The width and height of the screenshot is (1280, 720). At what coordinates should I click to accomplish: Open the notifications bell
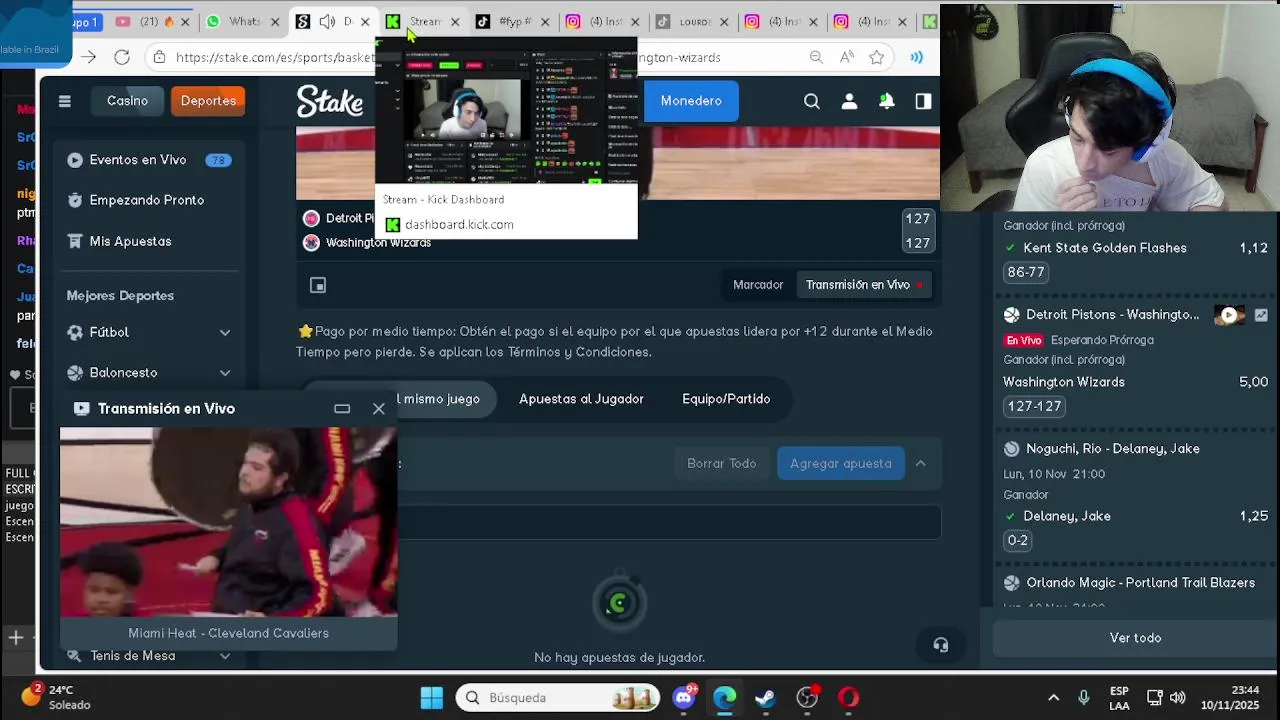click(x=886, y=101)
